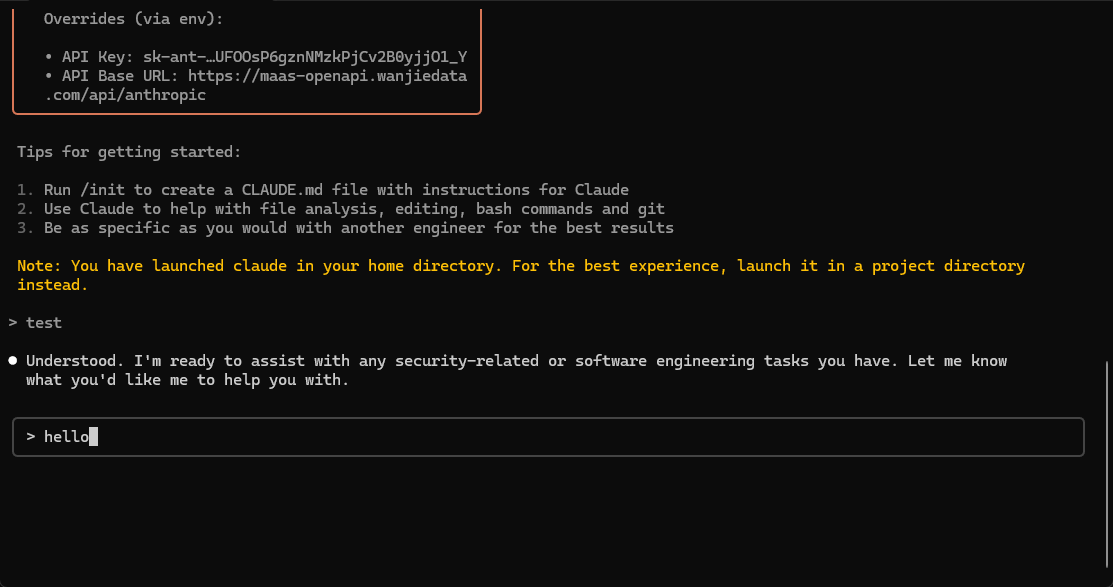Click the blinking block cursor after hello

pos(94,437)
